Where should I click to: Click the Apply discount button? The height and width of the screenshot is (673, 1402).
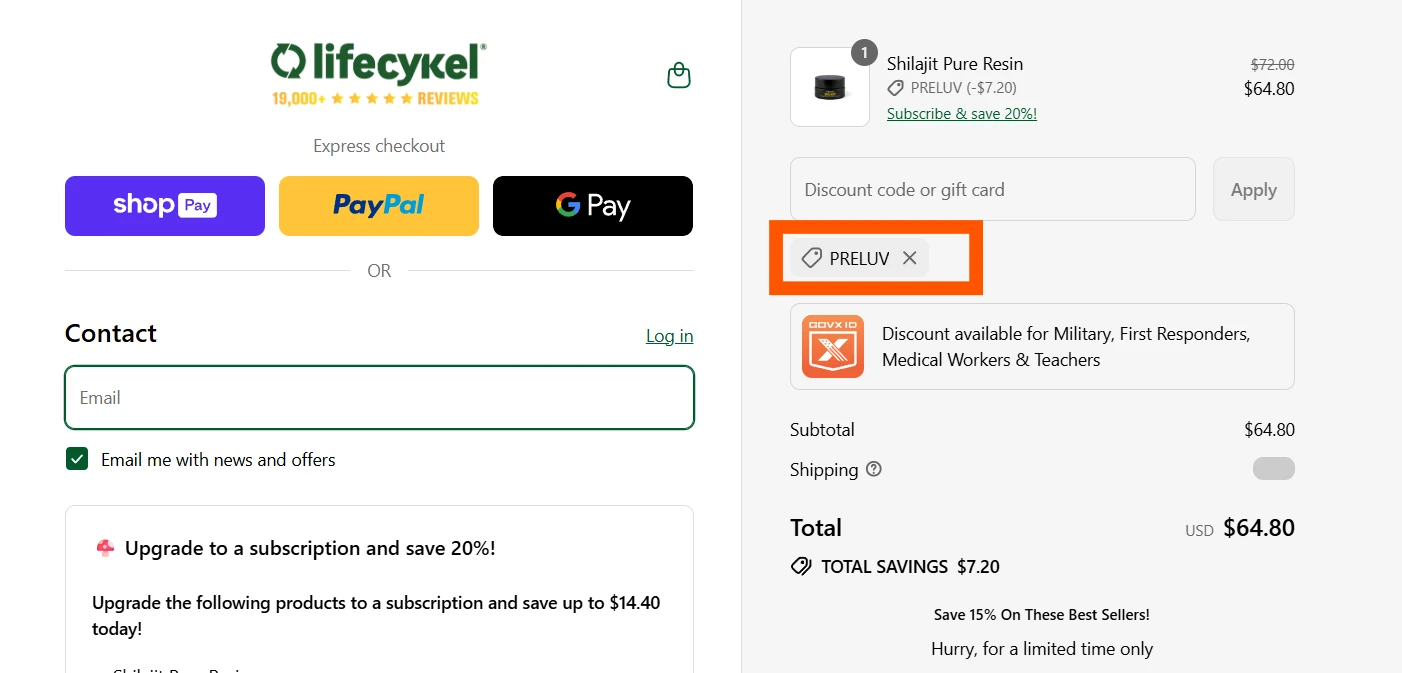coord(1254,189)
